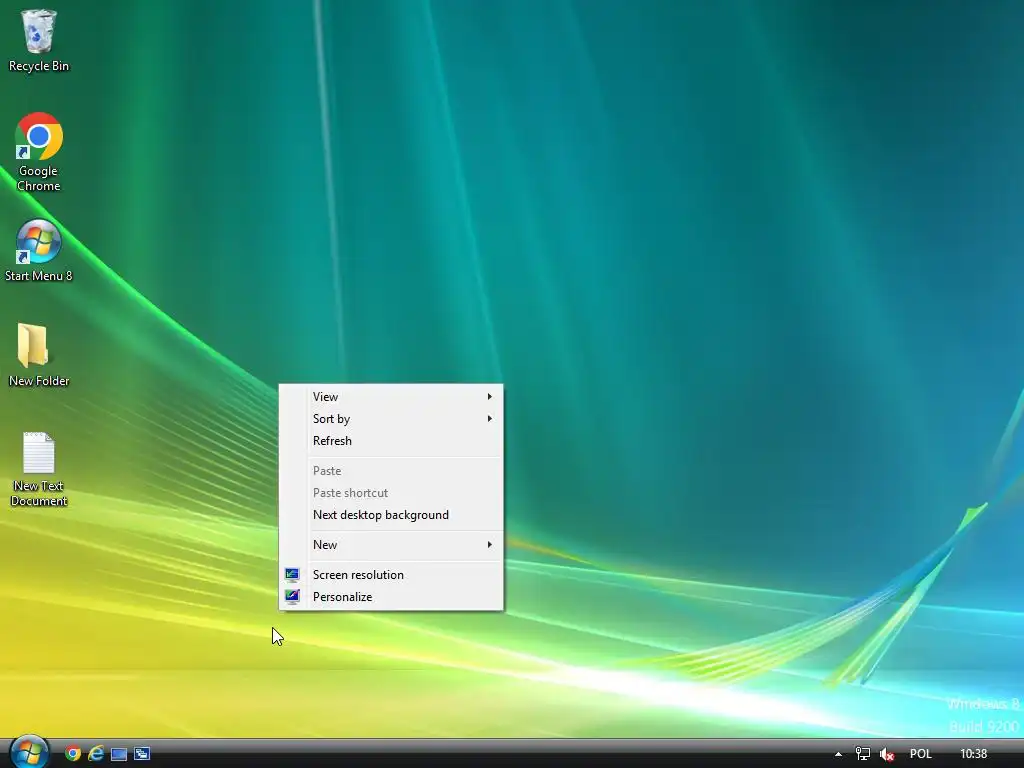Select the Start Menu 8 desktop shortcut

(39, 250)
